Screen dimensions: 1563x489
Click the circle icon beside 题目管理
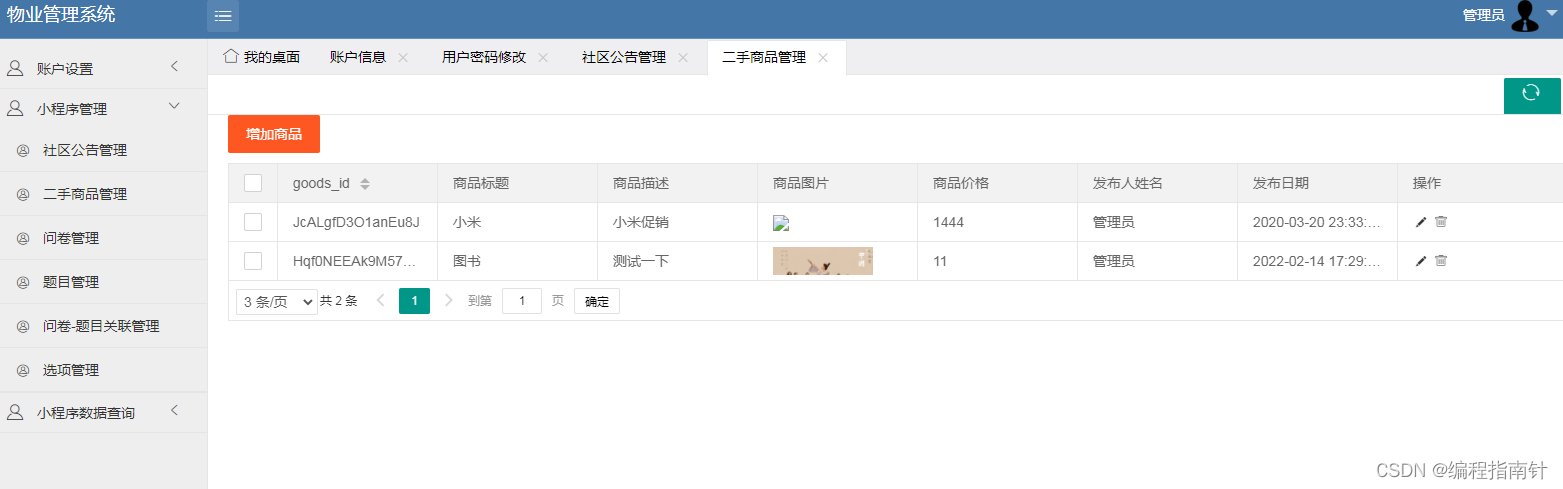[x=23, y=283]
